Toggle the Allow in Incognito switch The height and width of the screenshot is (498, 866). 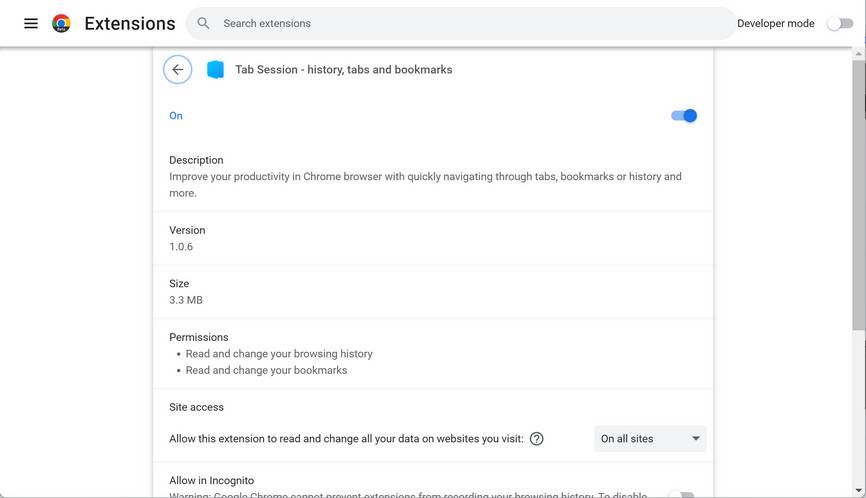tap(682, 494)
